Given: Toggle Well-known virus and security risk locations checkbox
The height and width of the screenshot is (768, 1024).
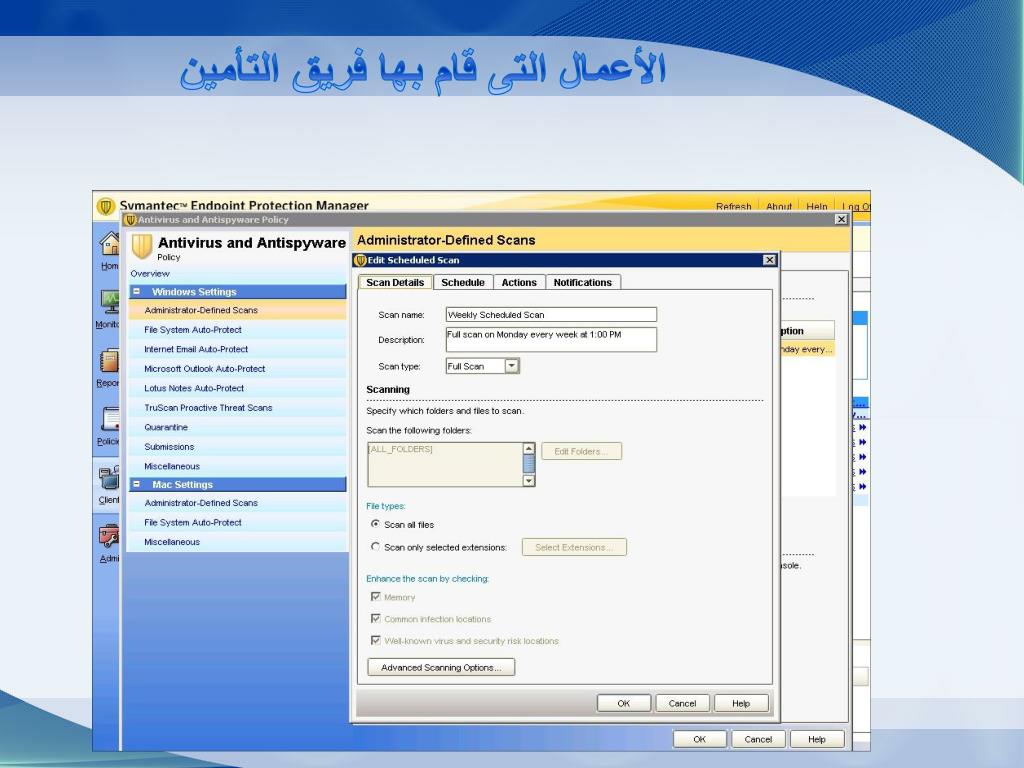Looking at the screenshot, I should (x=376, y=640).
